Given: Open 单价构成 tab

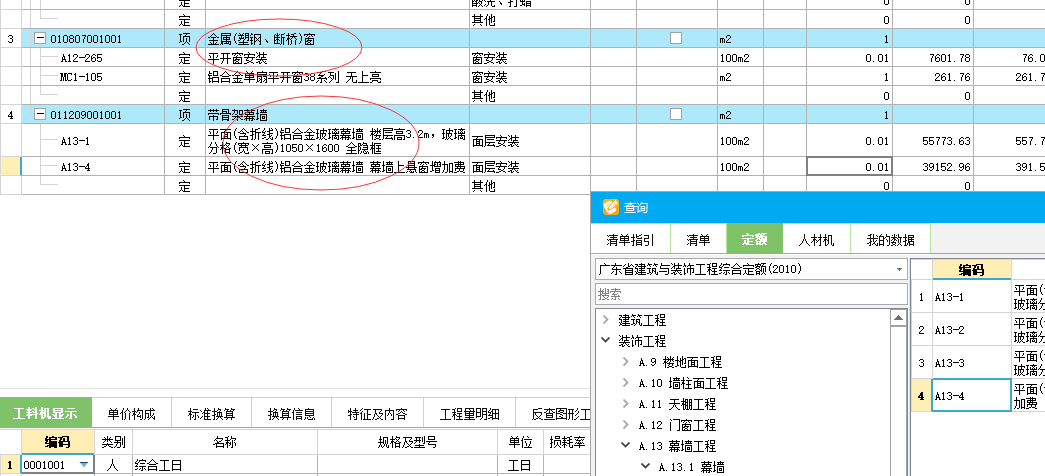Looking at the screenshot, I should (x=131, y=413).
